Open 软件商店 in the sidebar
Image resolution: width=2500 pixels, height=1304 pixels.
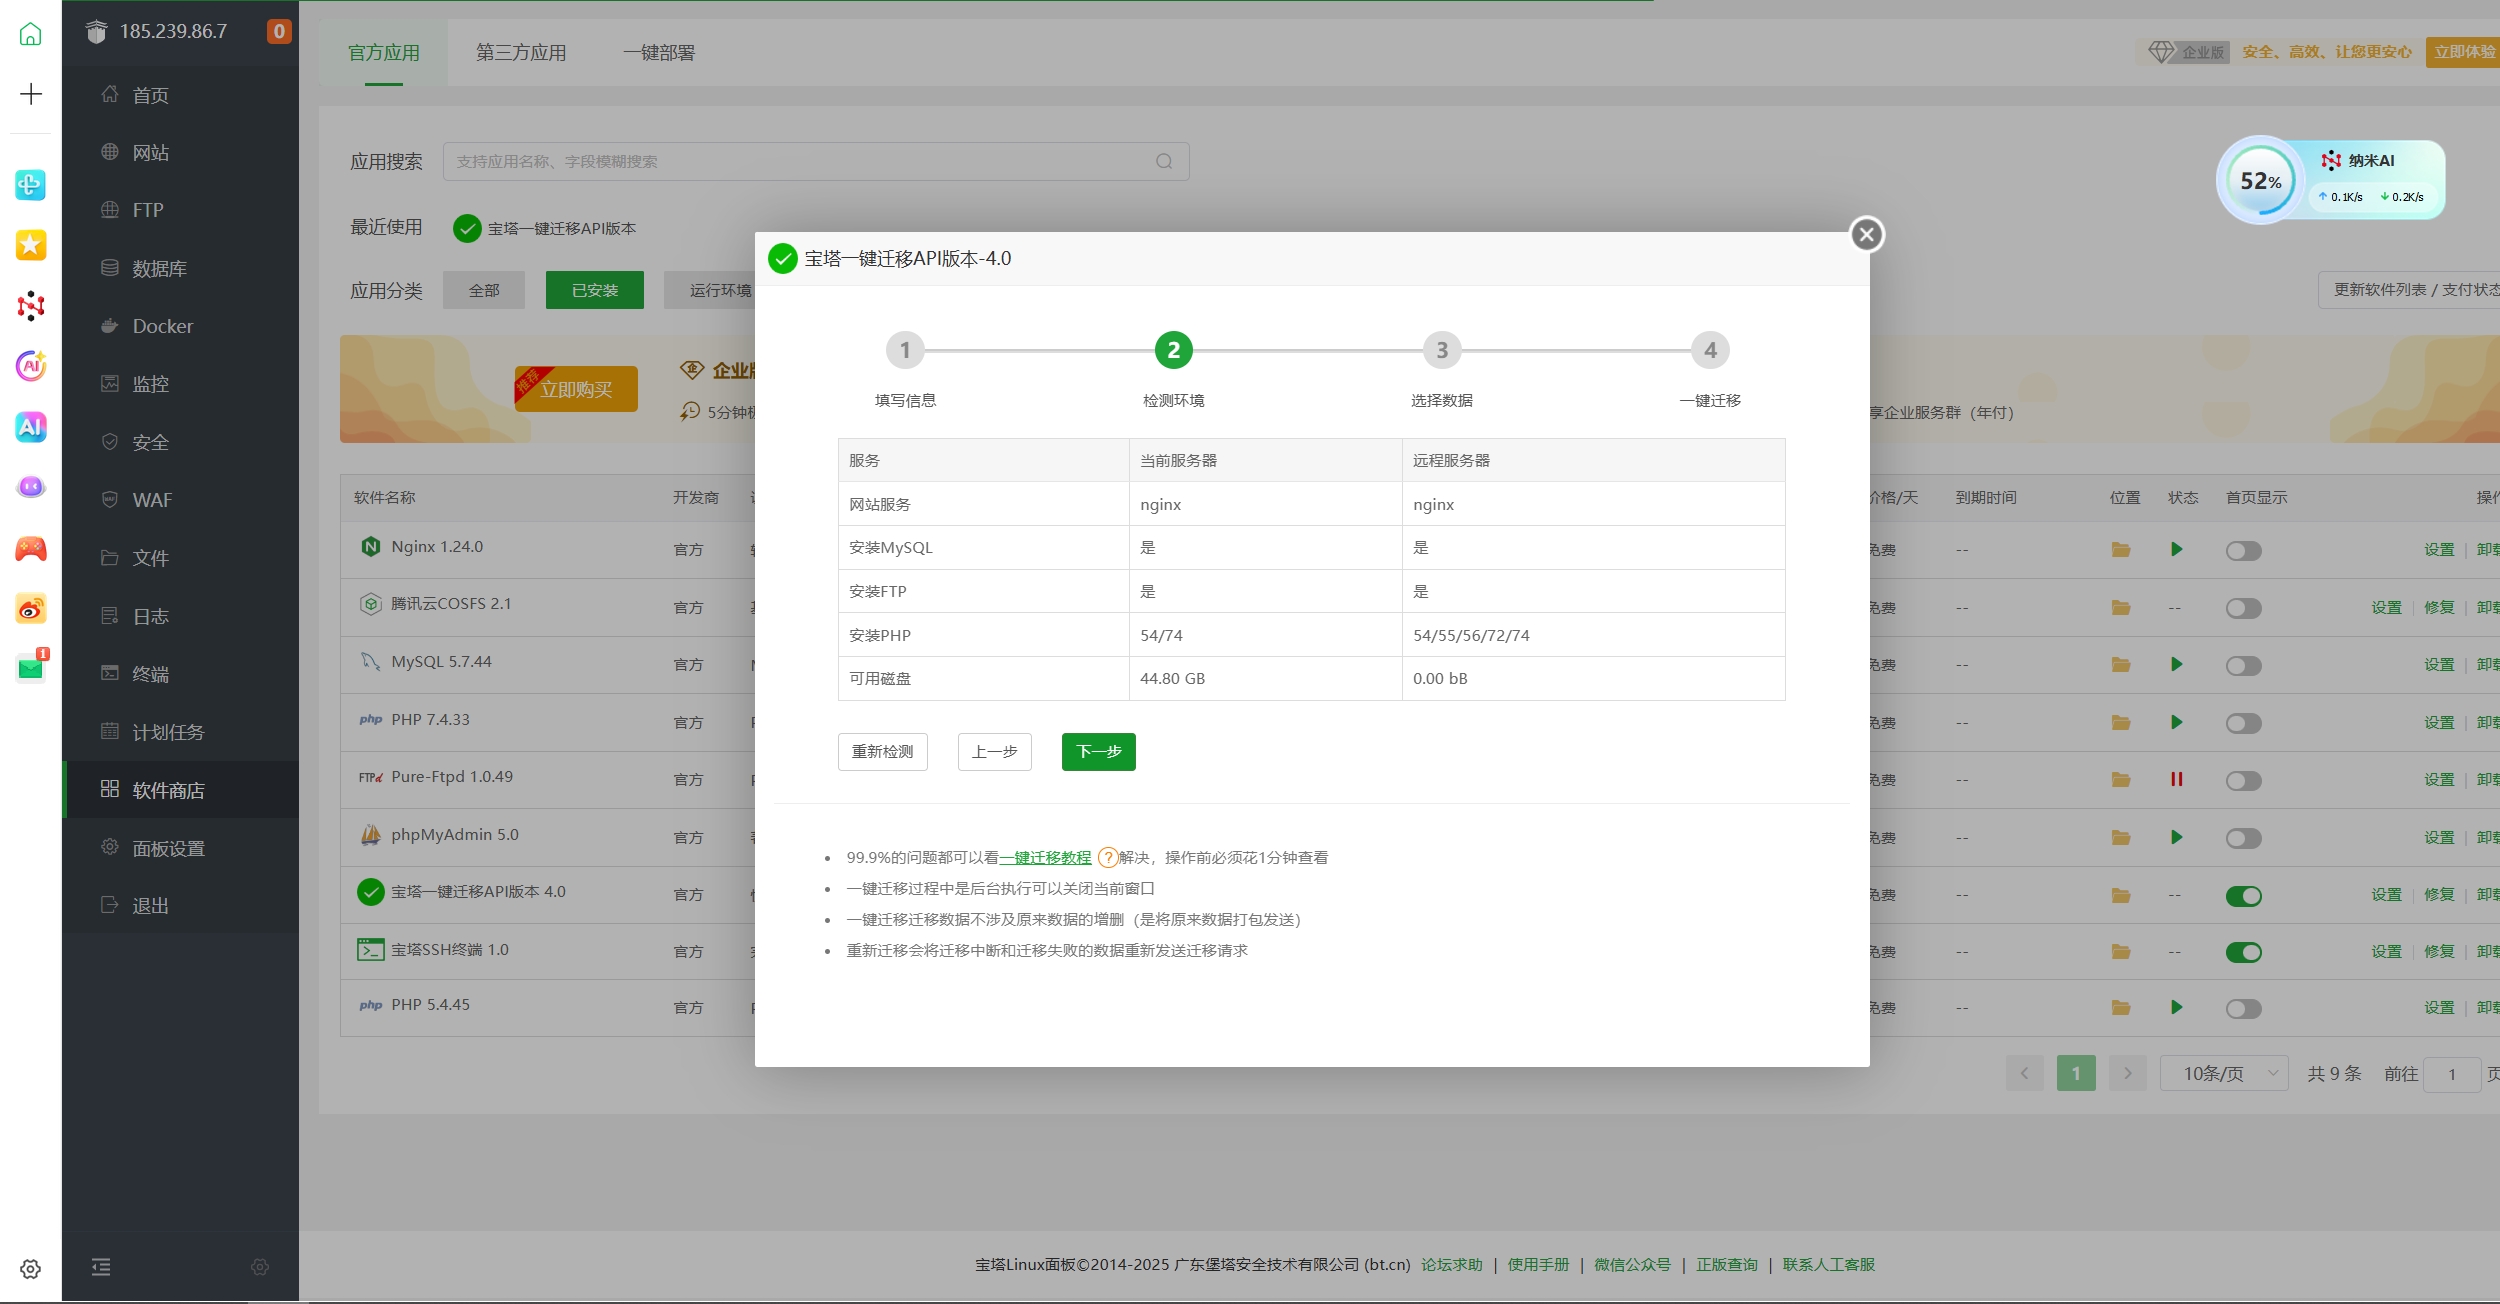tap(181, 790)
